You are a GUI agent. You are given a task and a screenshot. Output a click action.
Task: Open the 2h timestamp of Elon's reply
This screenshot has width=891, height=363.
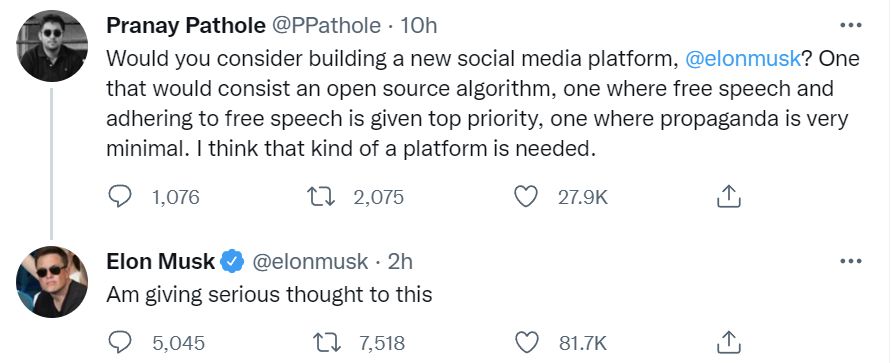click(x=400, y=261)
